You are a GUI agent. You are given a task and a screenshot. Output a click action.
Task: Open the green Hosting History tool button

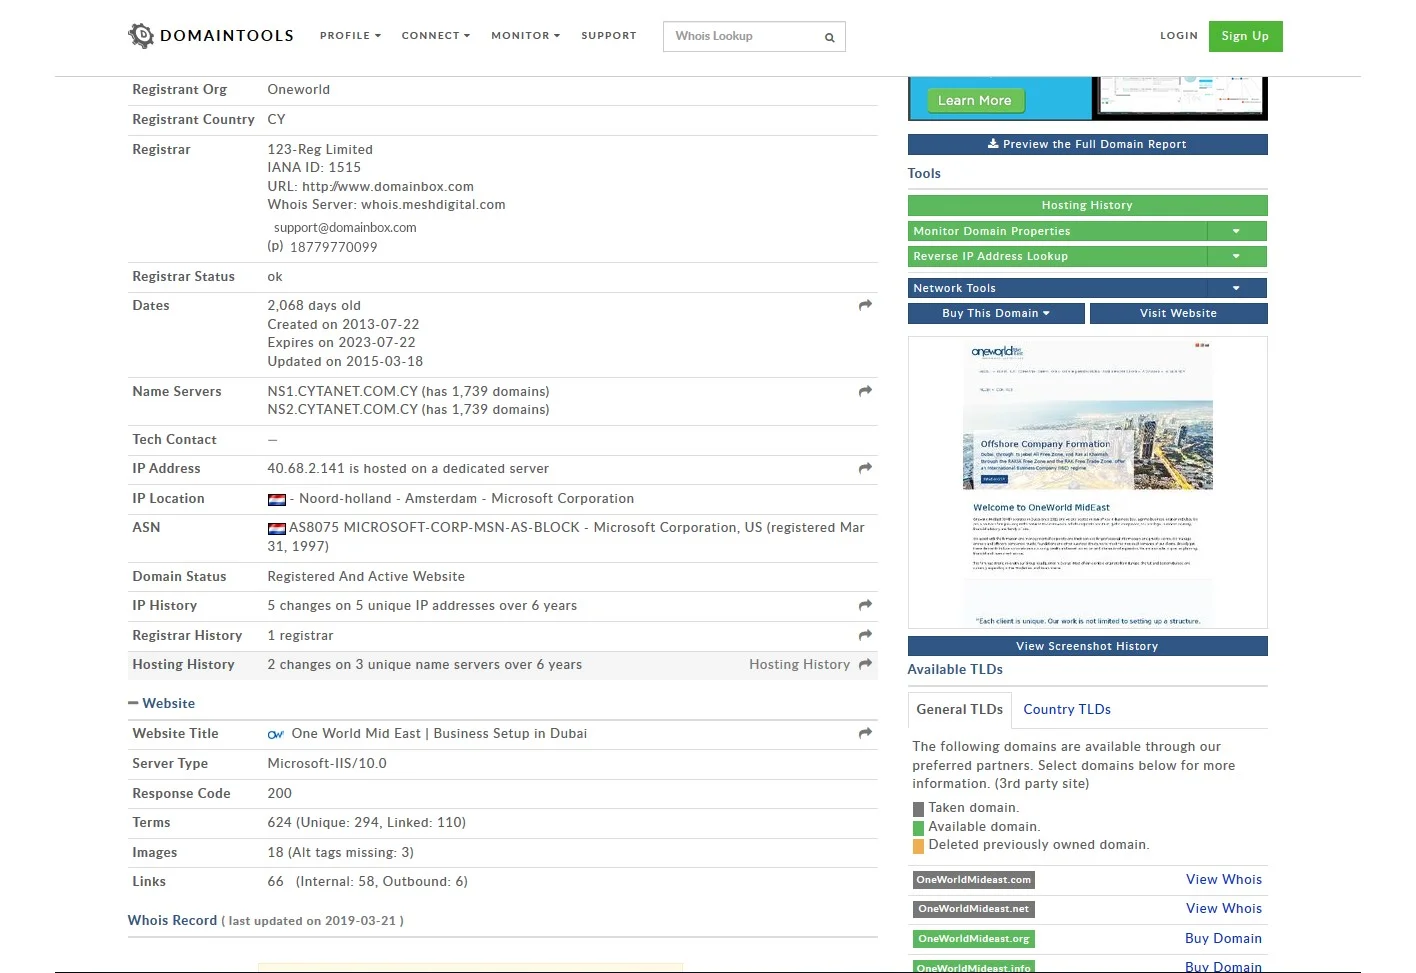pos(1087,205)
